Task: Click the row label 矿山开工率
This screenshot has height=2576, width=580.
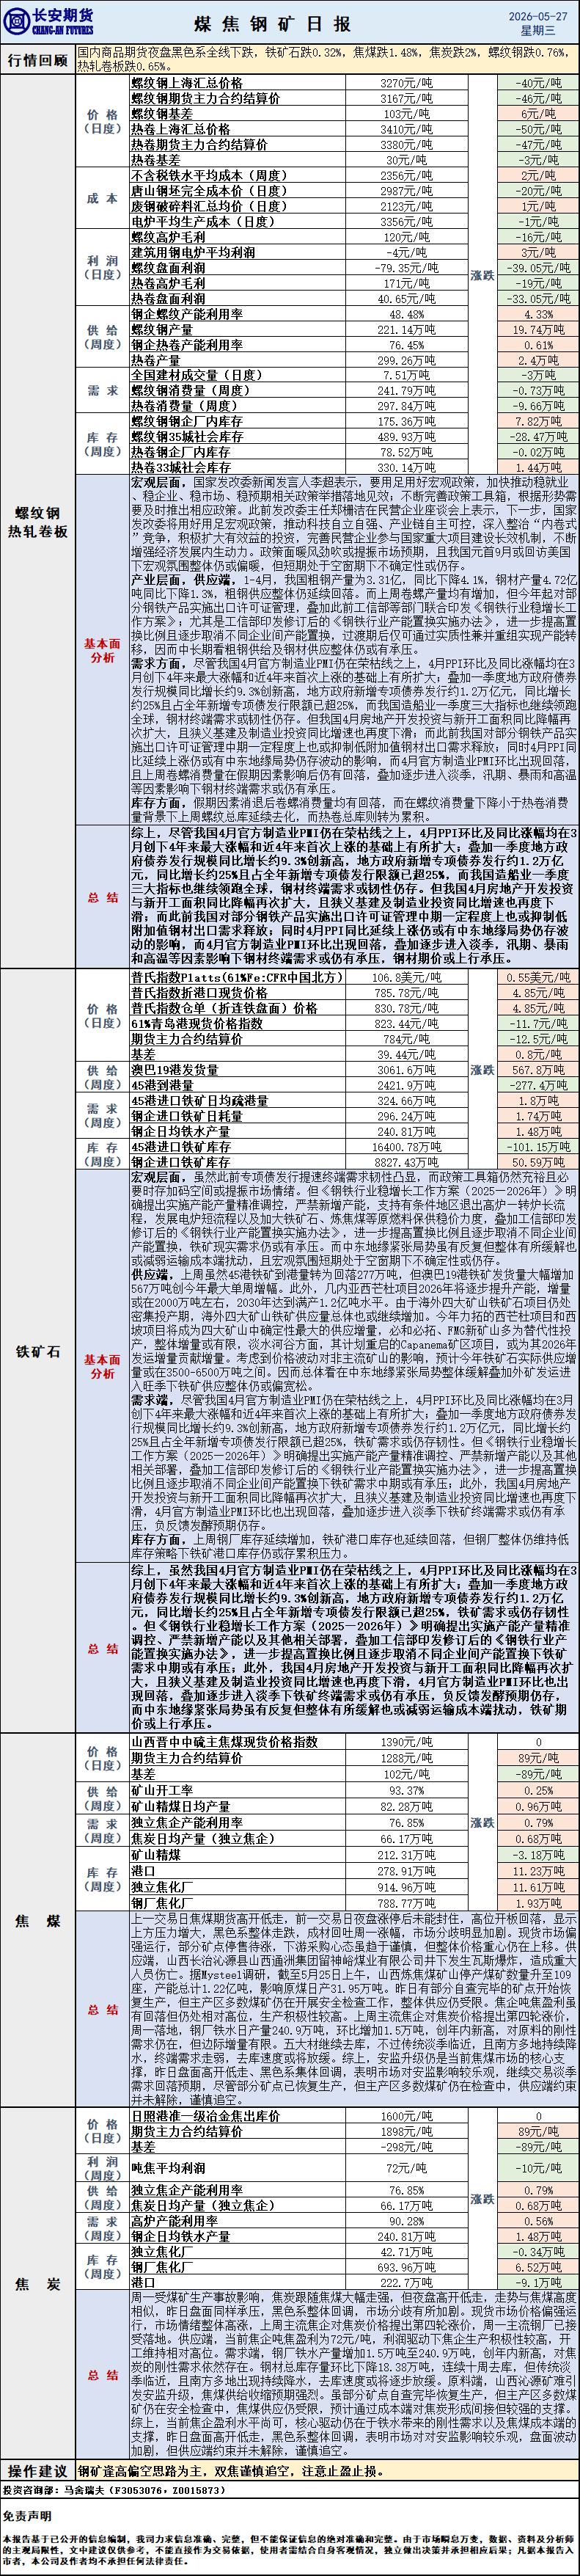Action: pyautogui.click(x=162, y=1790)
